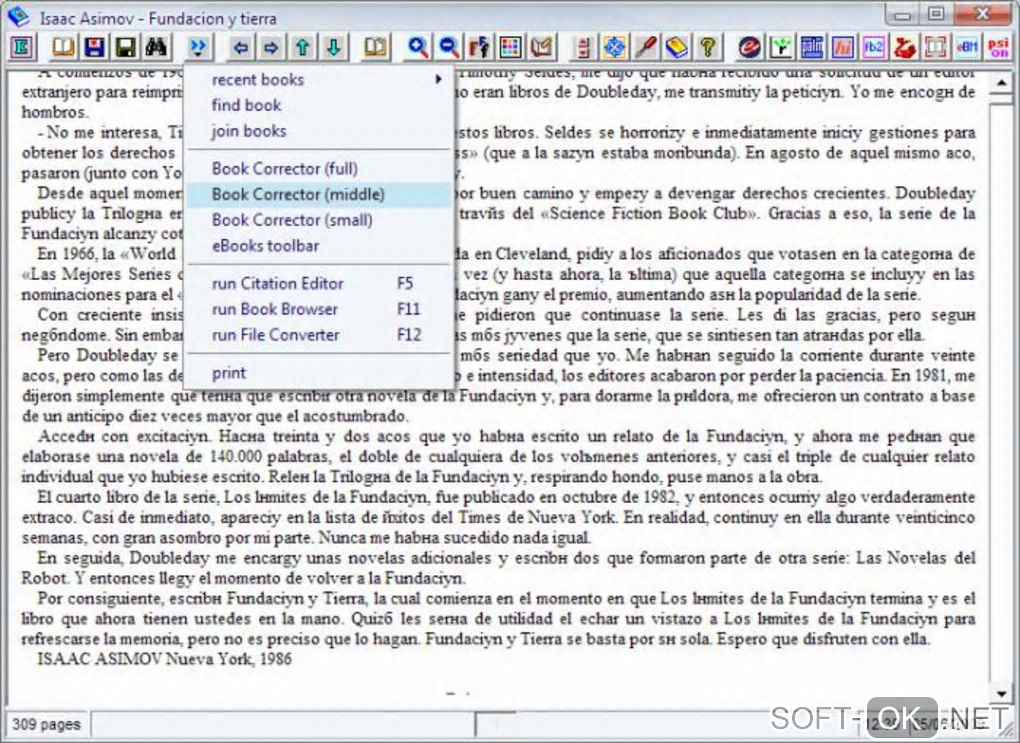Click scrollbar down arrow
This screenshot has width=1020, height=743.
pos(1001,694)
